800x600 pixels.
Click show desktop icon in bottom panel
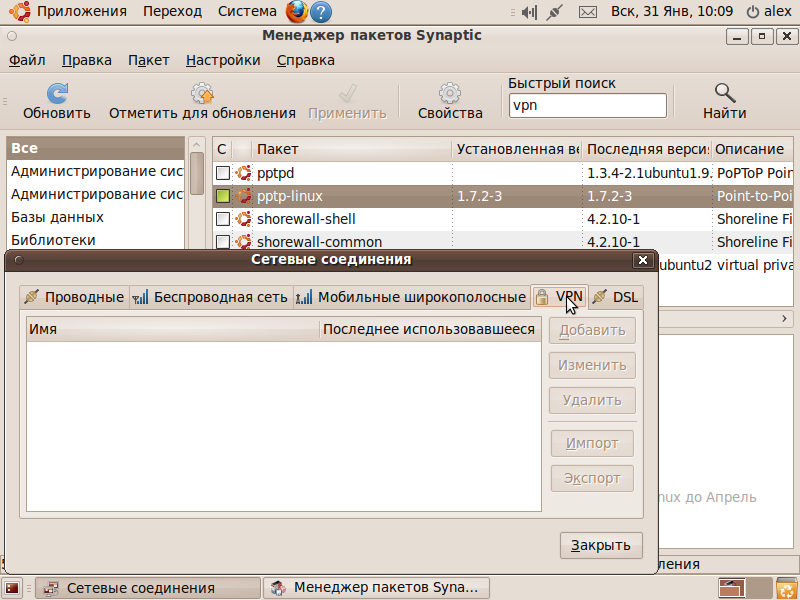click(14, 588)
